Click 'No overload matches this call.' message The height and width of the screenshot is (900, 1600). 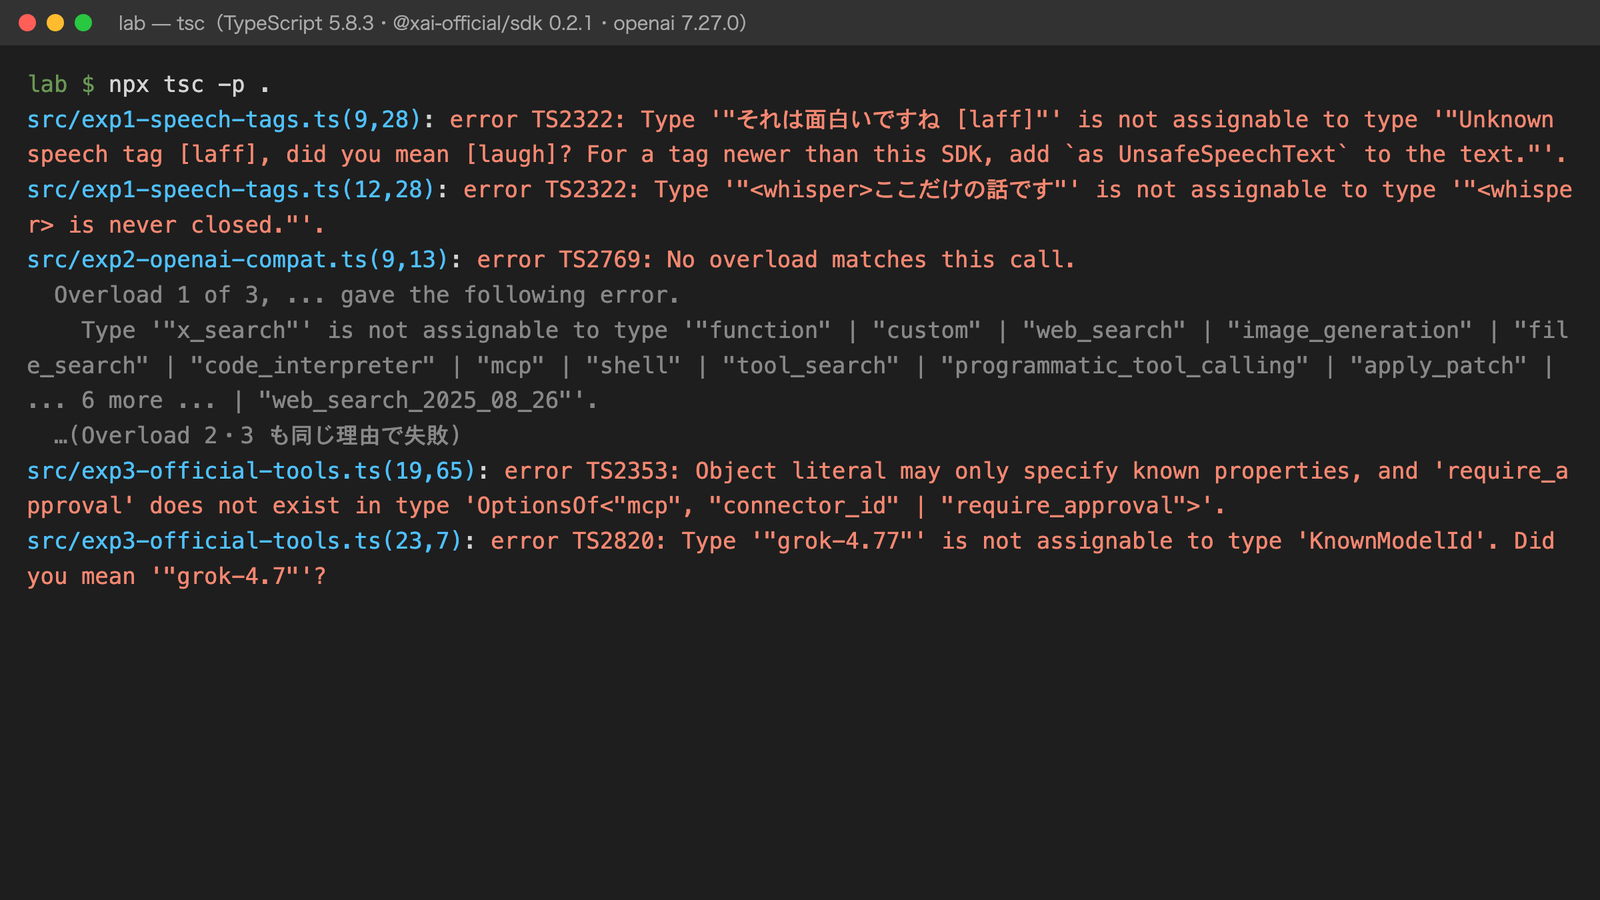[871, 260]
